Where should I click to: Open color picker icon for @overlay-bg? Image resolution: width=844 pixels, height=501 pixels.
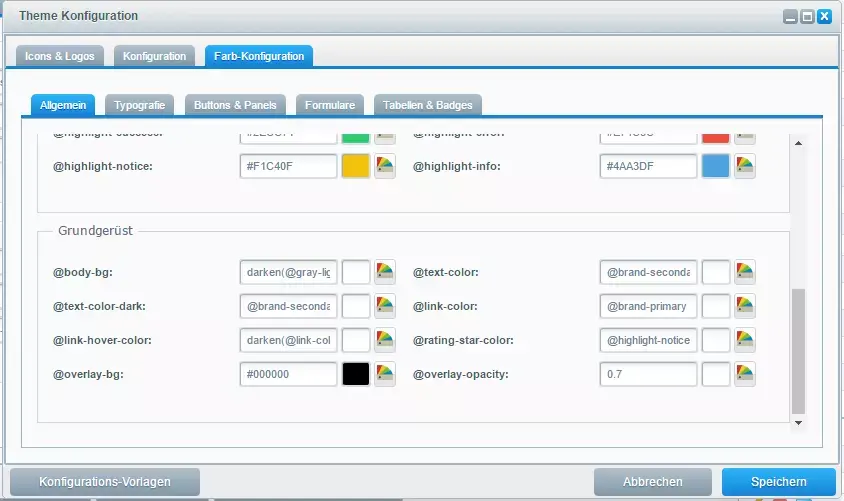(x=385, y=374)
